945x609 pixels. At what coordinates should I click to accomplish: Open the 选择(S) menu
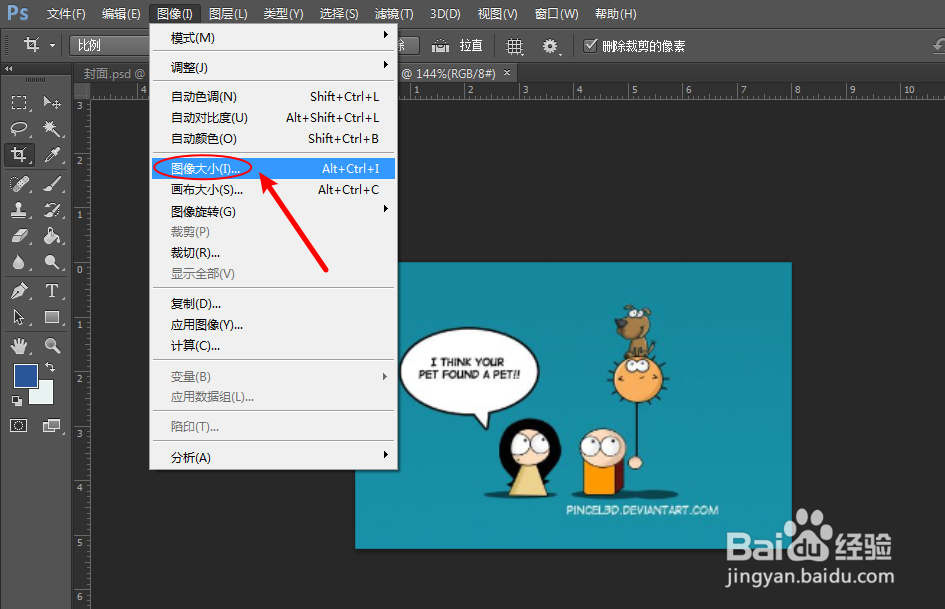[x=339, y=13]
